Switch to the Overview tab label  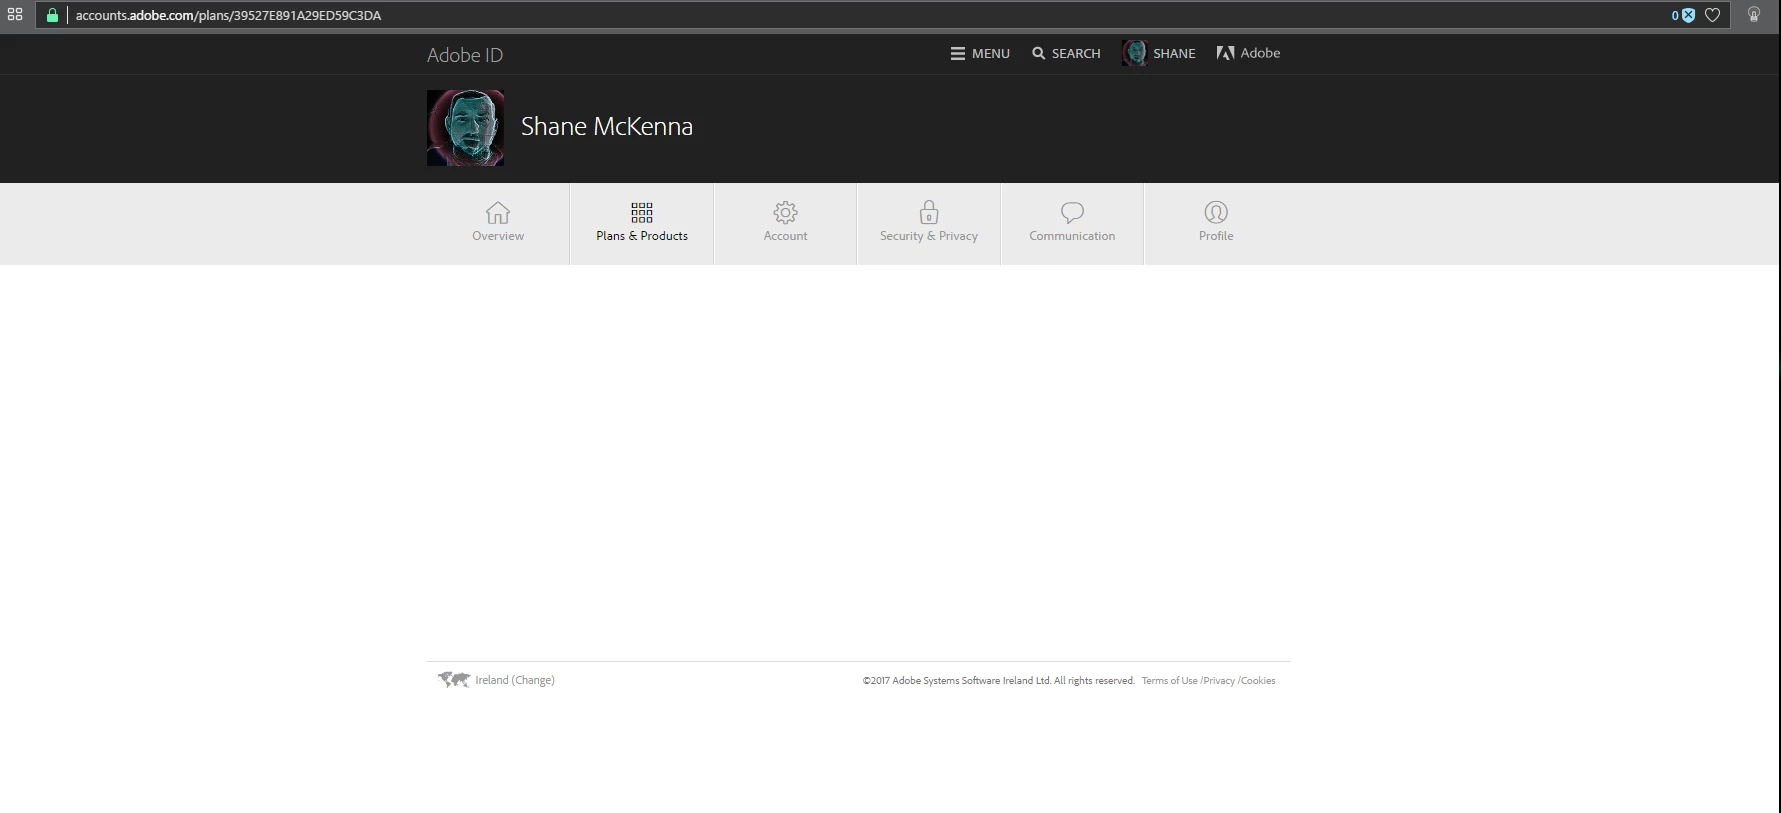coord(498,236)
